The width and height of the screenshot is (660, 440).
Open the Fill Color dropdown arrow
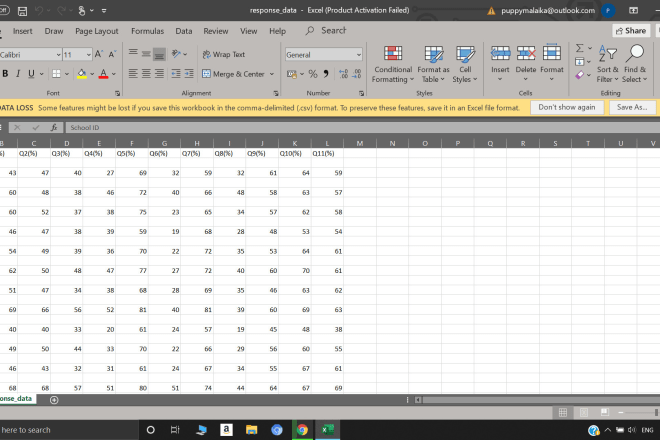(x=92, y=74)
